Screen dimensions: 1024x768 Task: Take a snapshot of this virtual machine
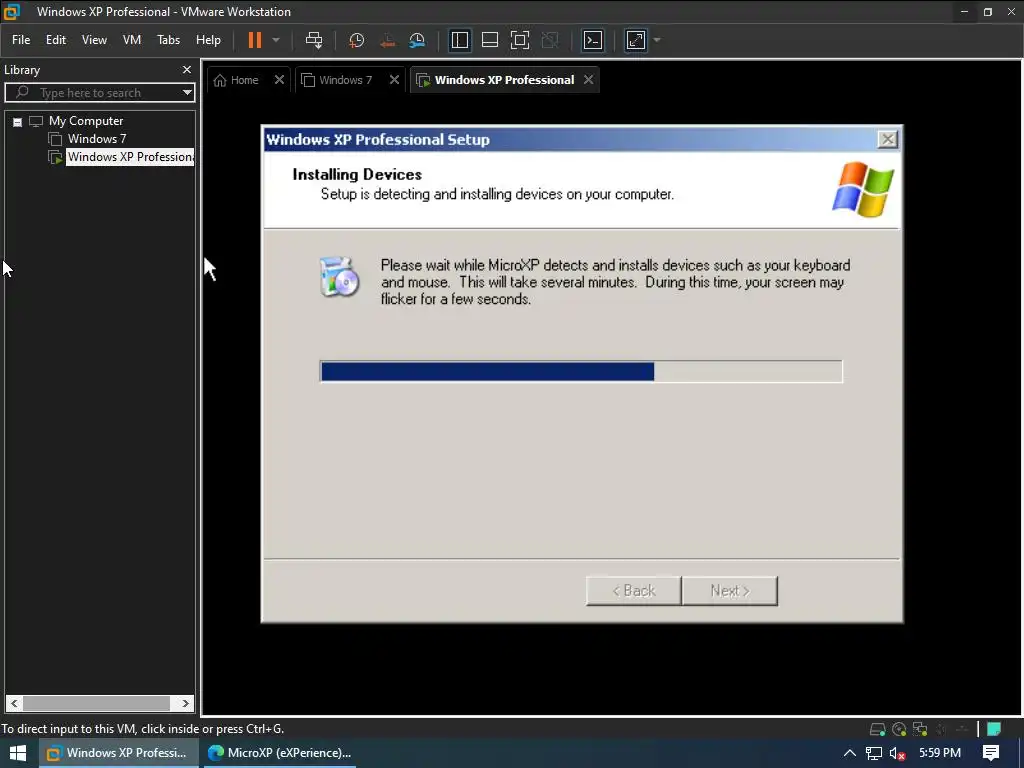point(357,40)
